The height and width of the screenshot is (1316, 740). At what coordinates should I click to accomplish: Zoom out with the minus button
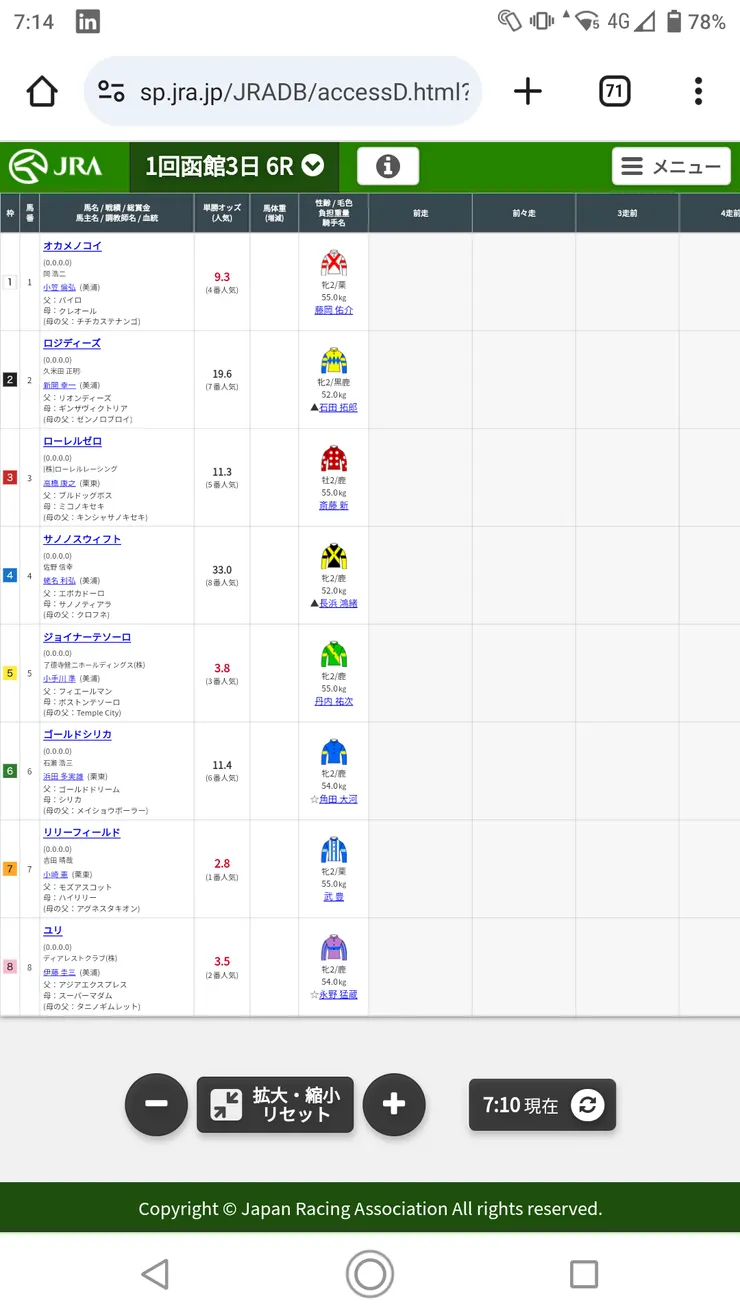(x=156, y=1104)
